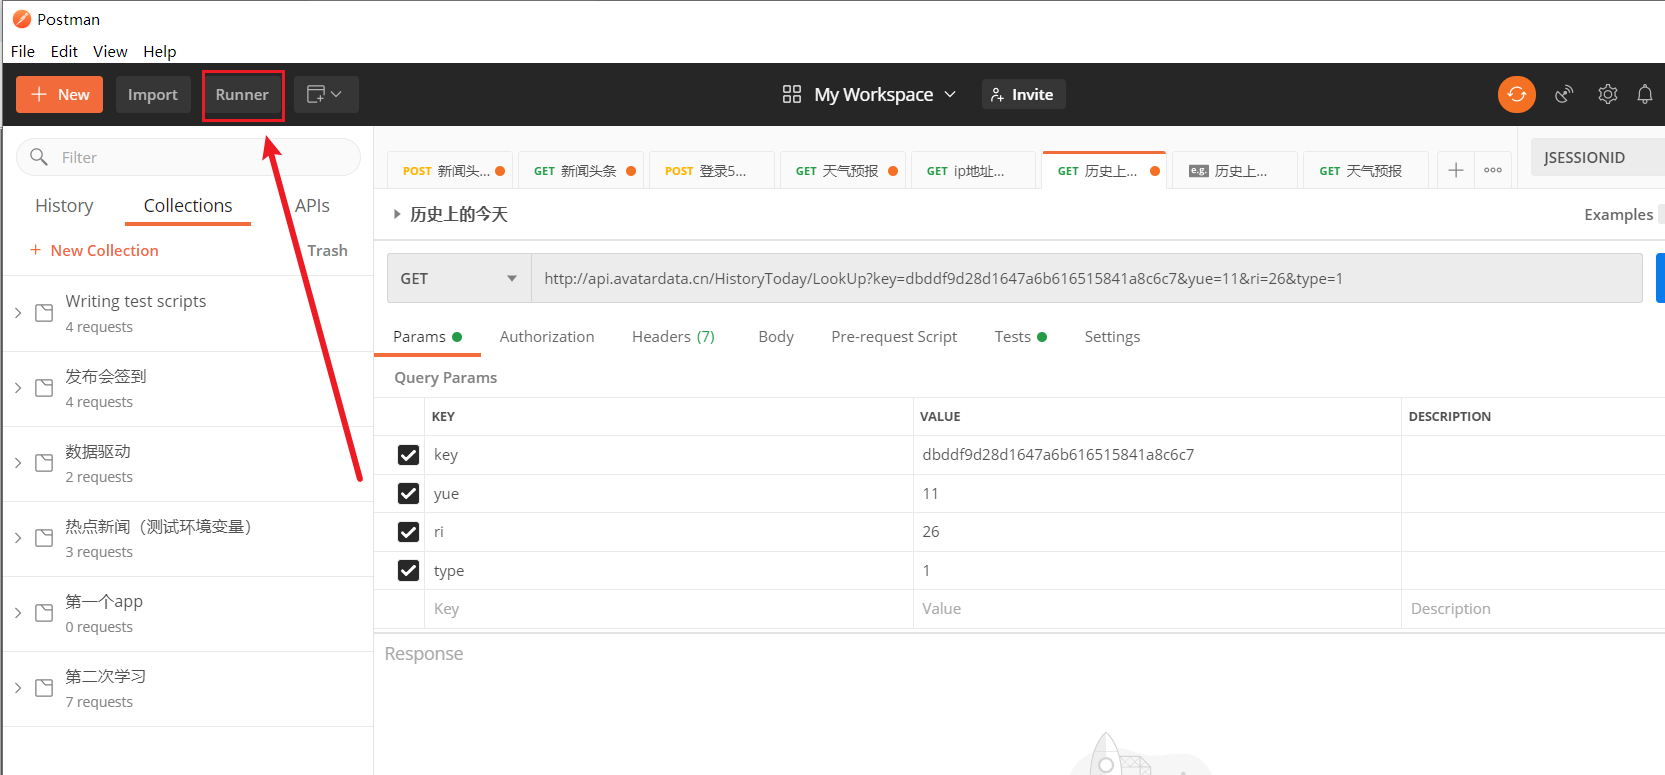Viewport: 1665px width, 775px height.
Task: Open the GET method dropdown
Action: coord(459,278)
